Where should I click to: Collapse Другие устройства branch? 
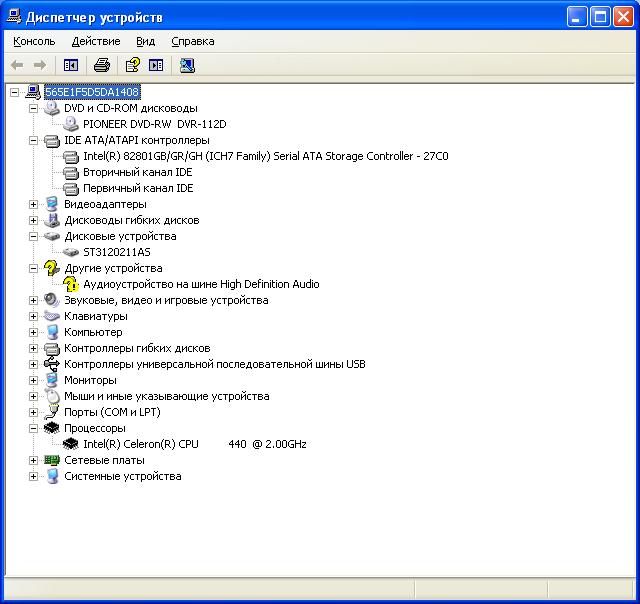pos(33,269)
